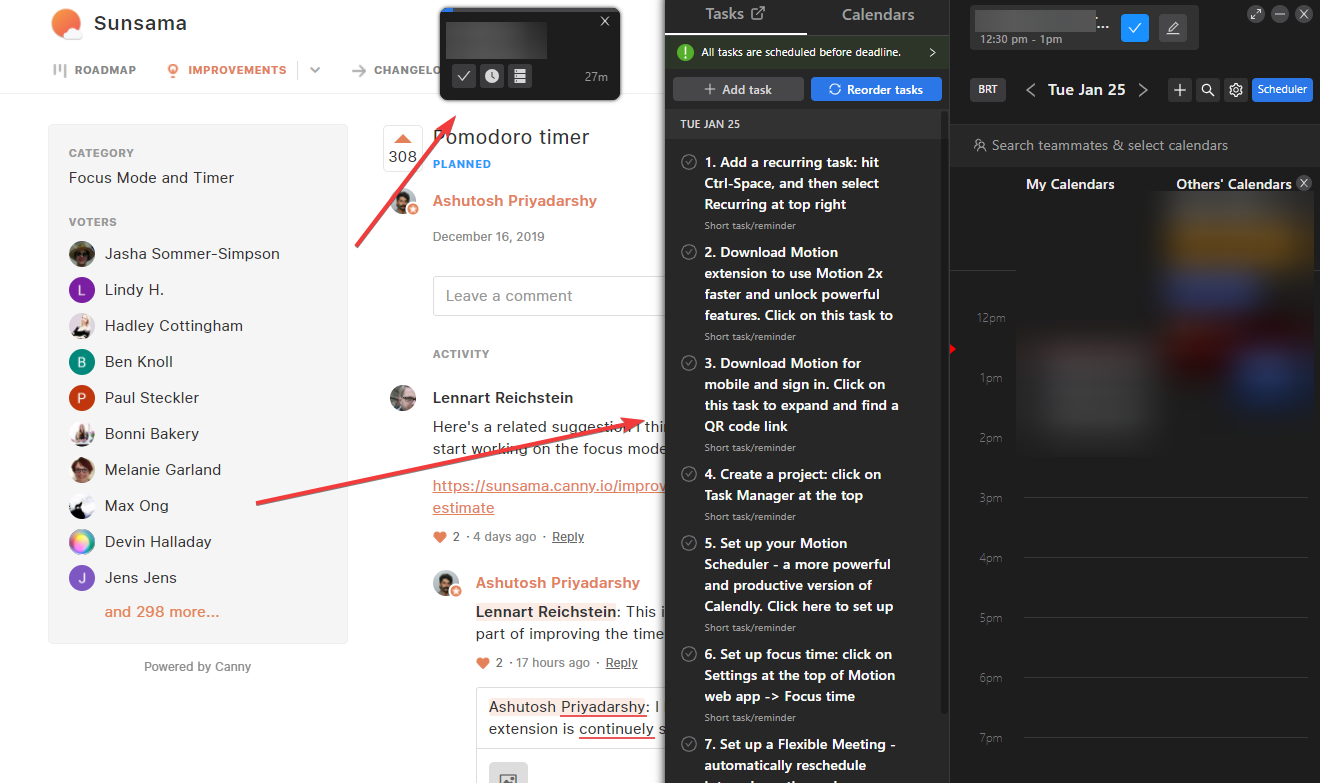Click 'and 298 more...' voters link
1320x783 pixels.
pyautogui.click(x=162, y=612)
